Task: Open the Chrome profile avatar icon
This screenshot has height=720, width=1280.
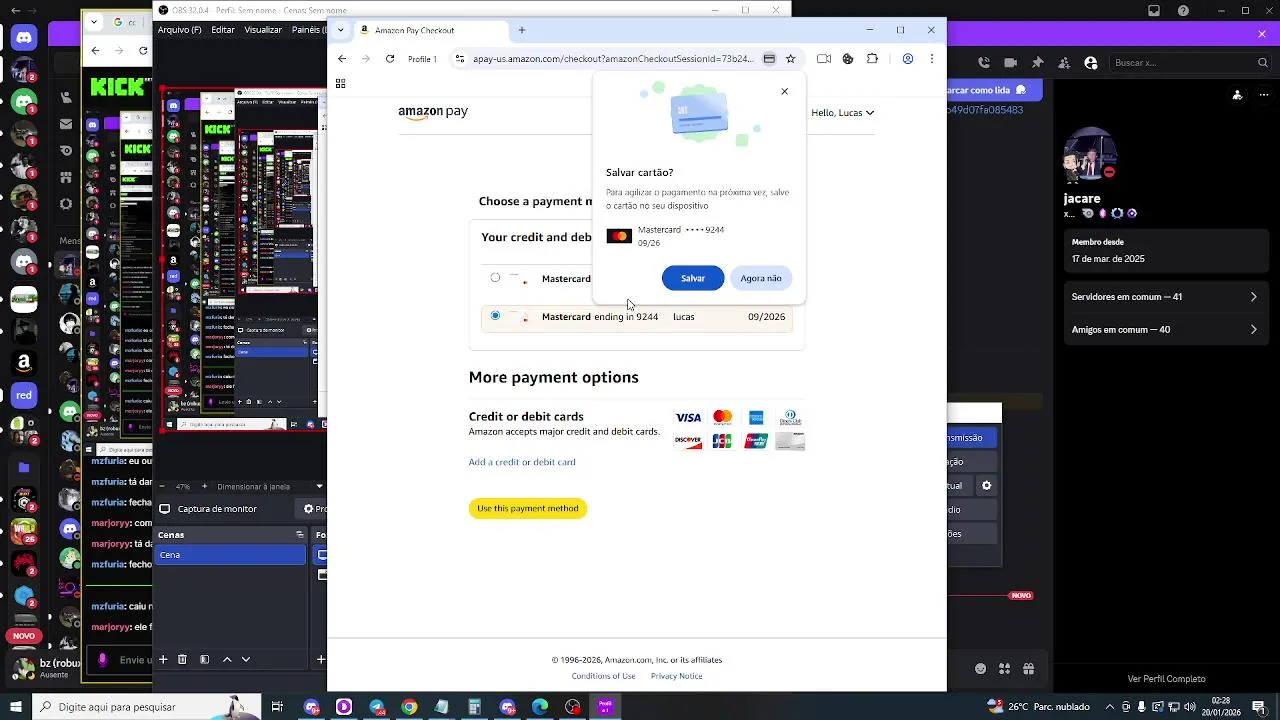Action: point(908,59)
